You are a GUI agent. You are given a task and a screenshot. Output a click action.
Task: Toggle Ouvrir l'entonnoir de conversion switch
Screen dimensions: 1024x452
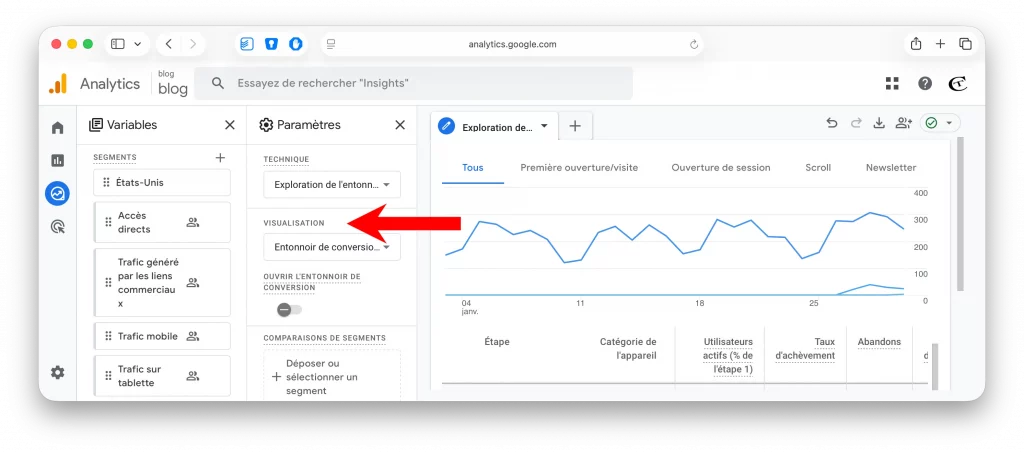point(289,310)
